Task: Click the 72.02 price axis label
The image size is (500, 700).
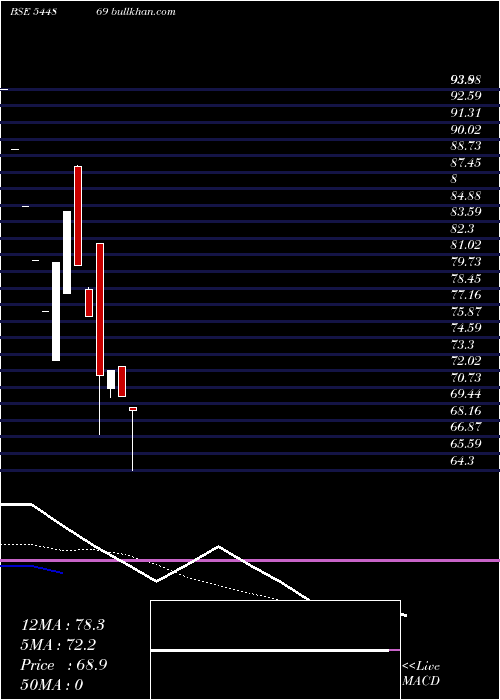Action: (x=466, y=361)
